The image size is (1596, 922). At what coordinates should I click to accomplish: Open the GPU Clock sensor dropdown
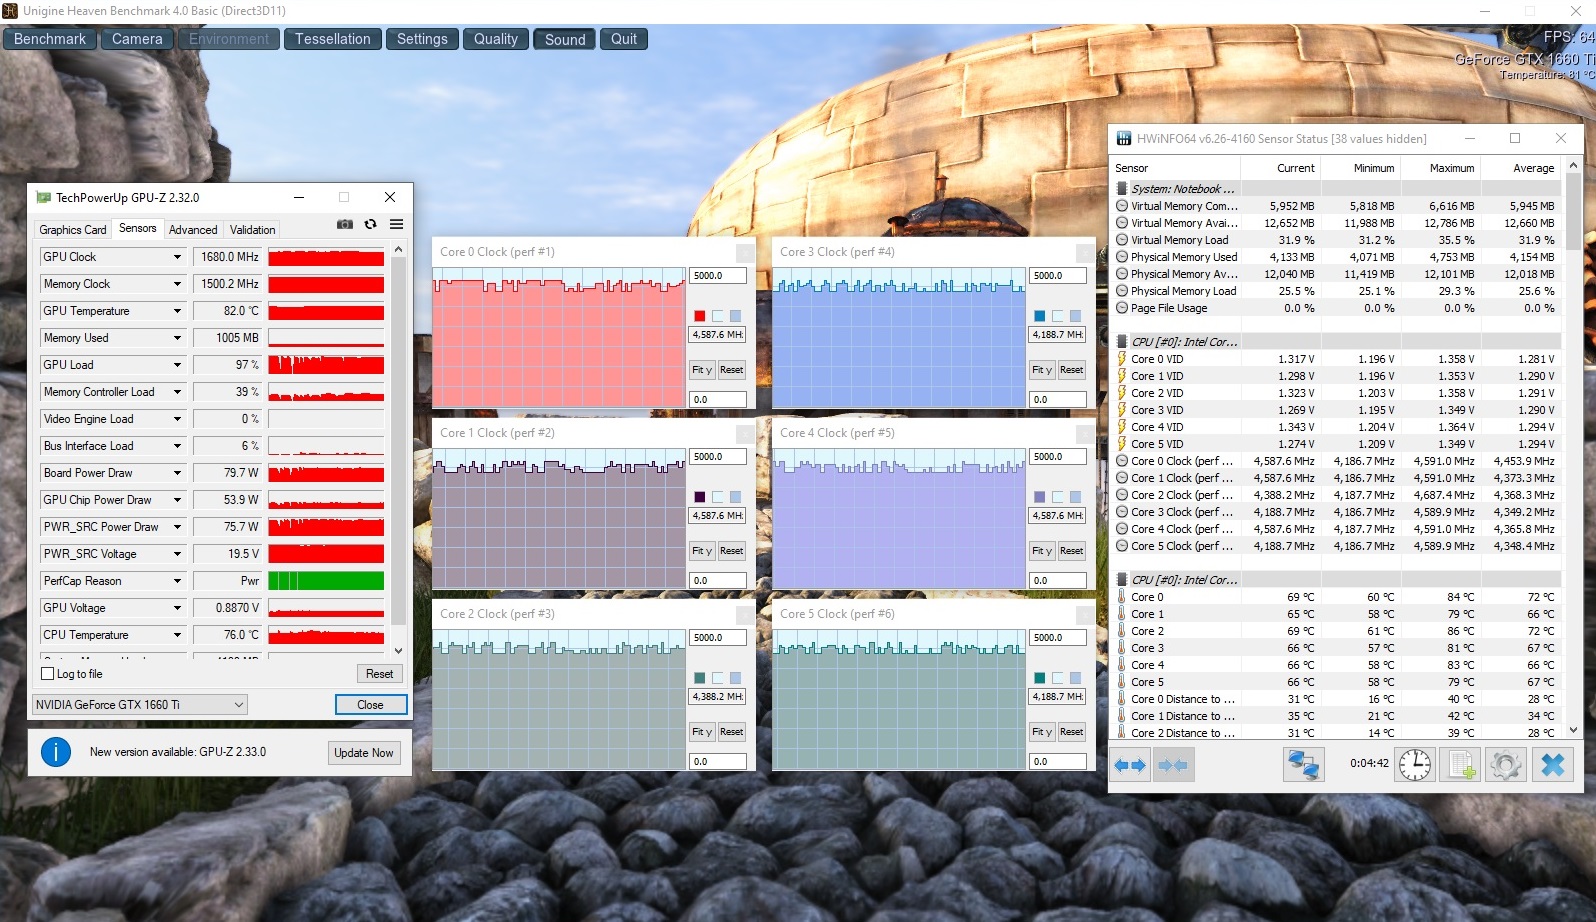point(177,257)
